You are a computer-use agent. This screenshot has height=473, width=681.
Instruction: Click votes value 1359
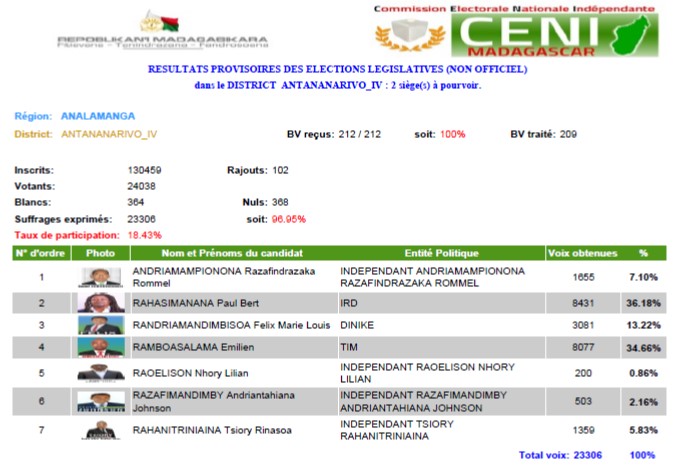583,430
